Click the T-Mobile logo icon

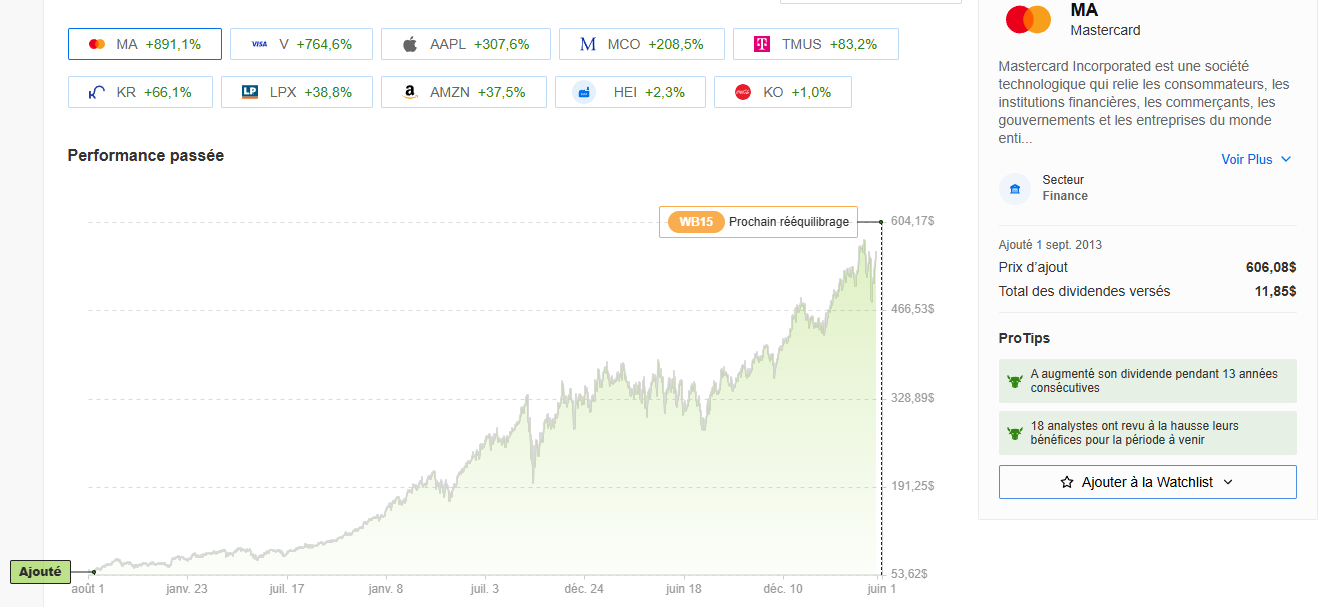(762, 44)
